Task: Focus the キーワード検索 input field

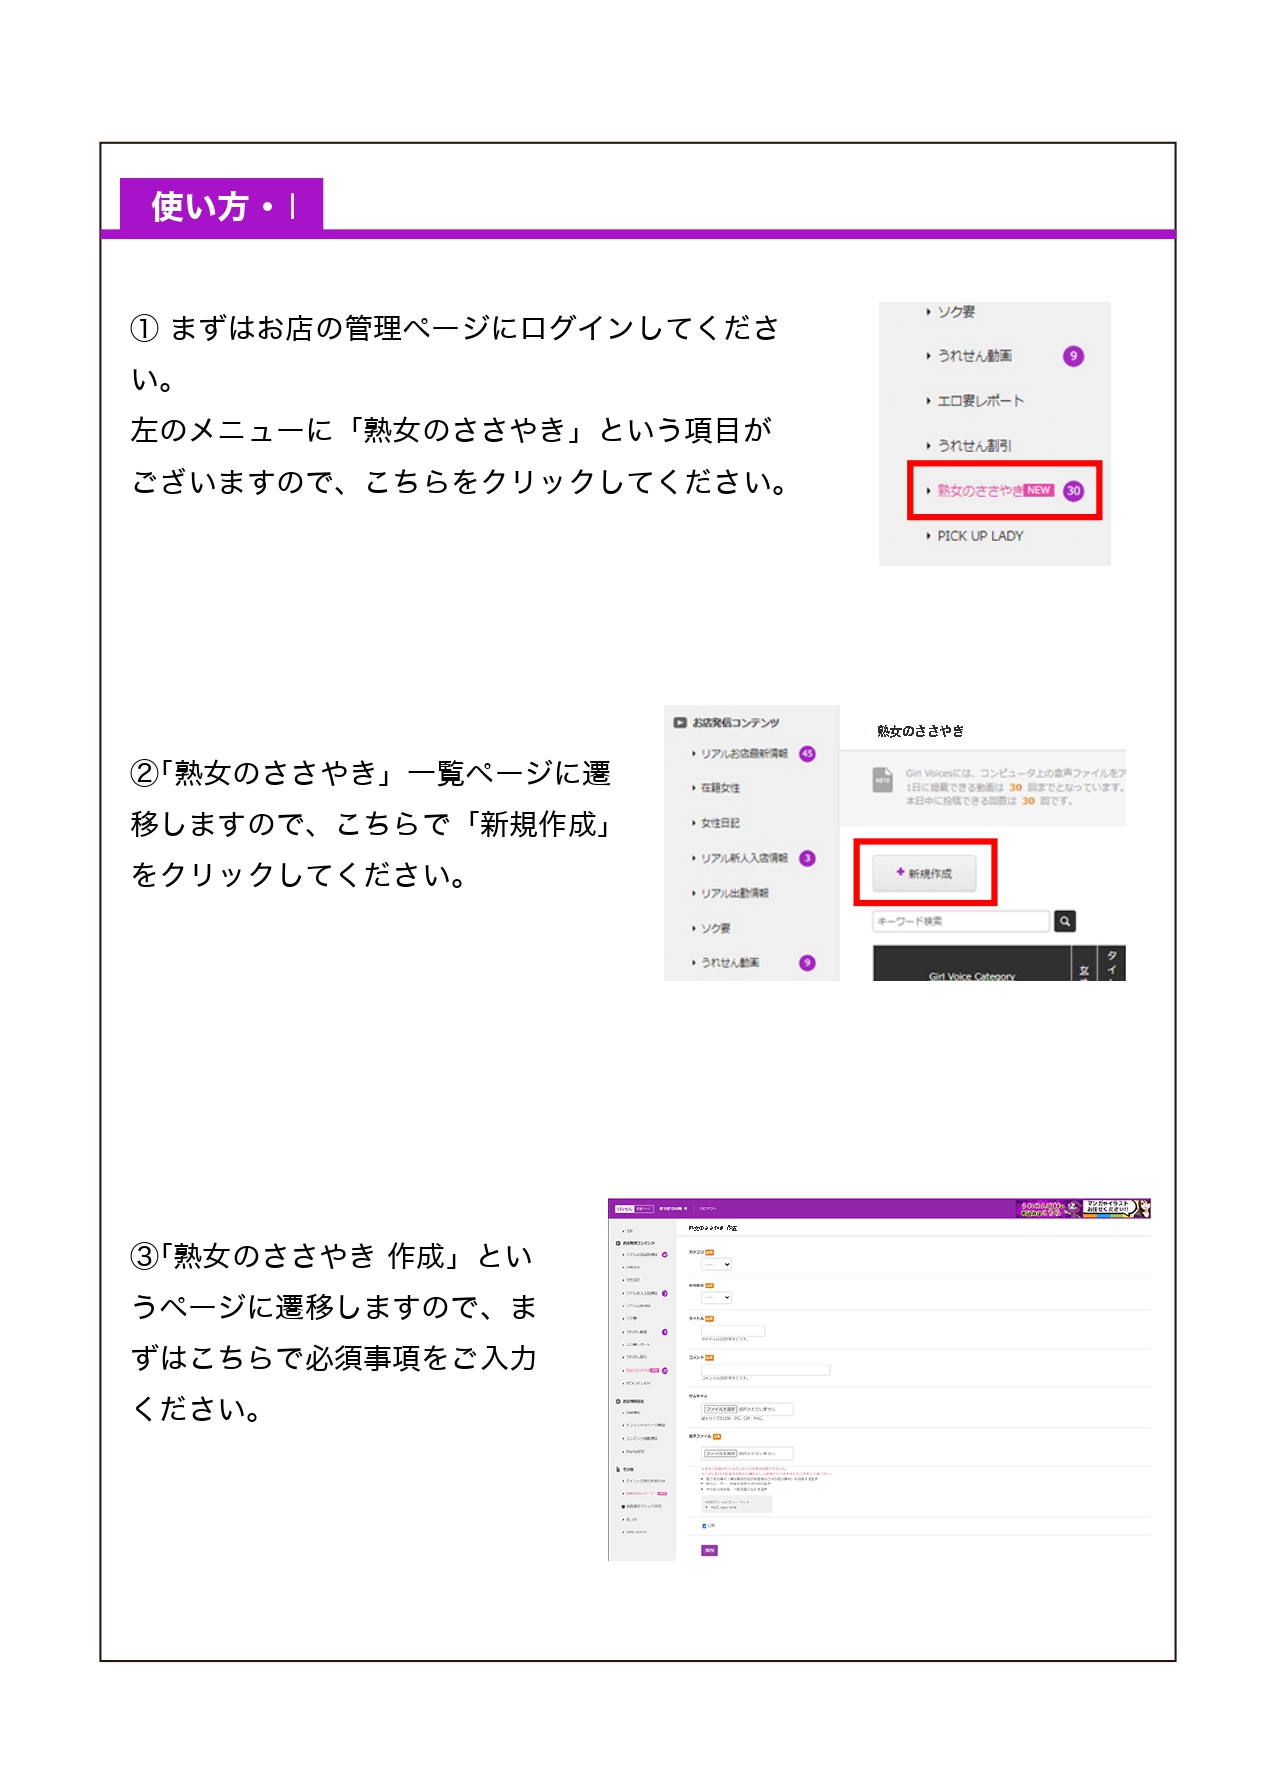Action: [x=961, y=921]
